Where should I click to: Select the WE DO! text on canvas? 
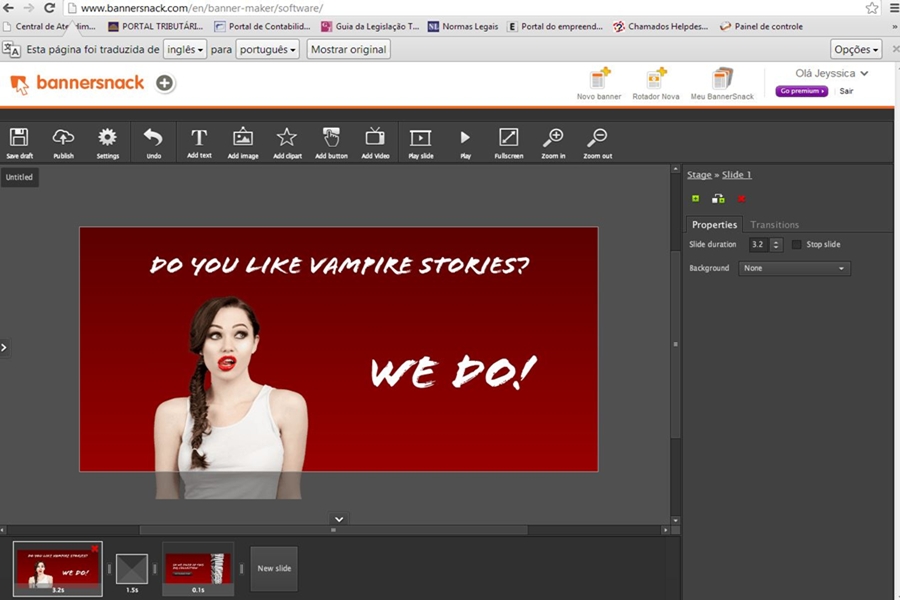pyautogui.click(x=454, y=372)
